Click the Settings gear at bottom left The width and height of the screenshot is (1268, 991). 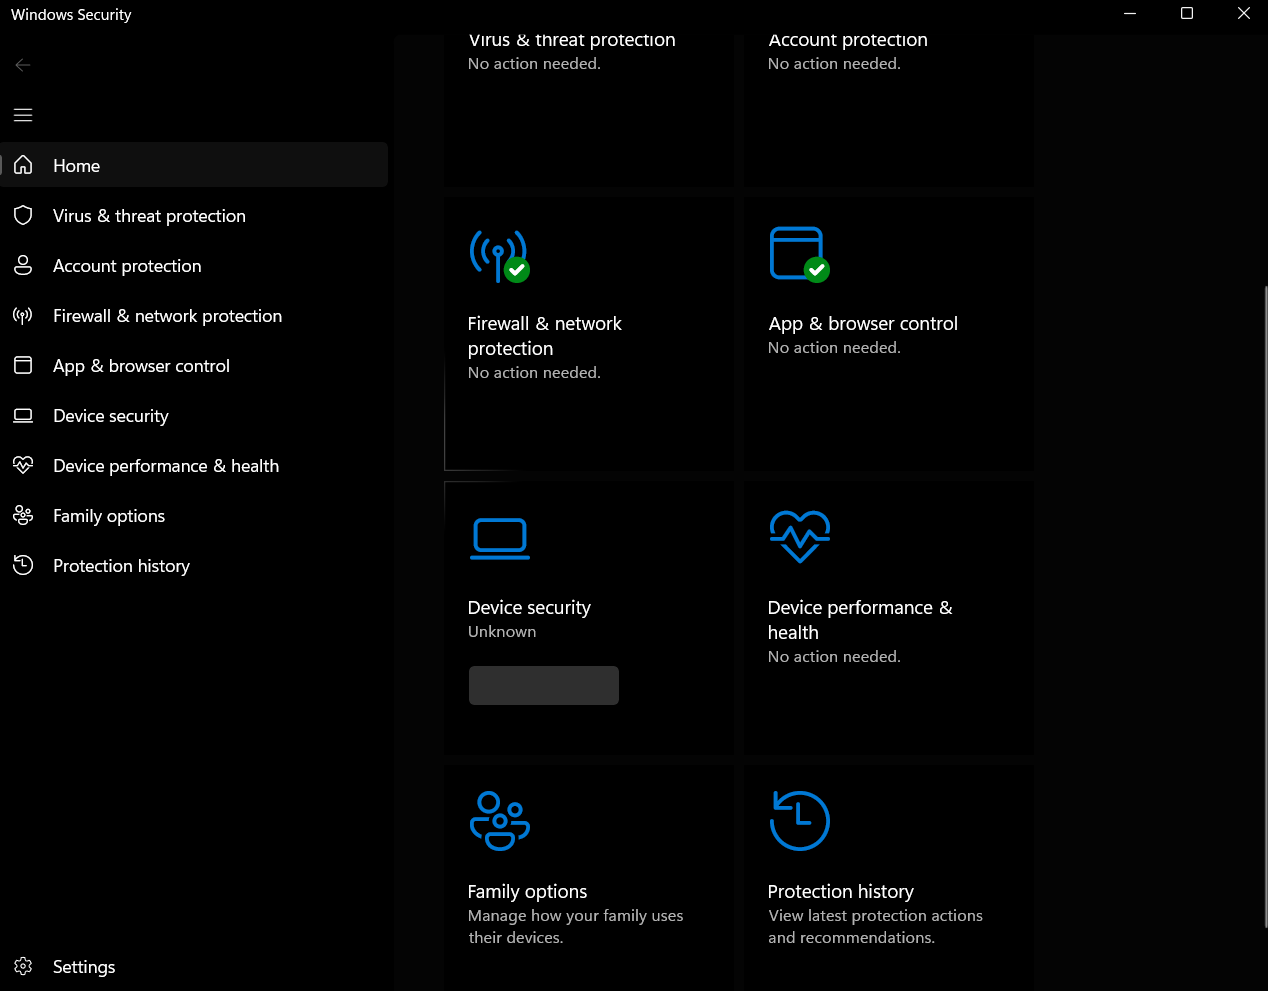[x=22, y=966]
